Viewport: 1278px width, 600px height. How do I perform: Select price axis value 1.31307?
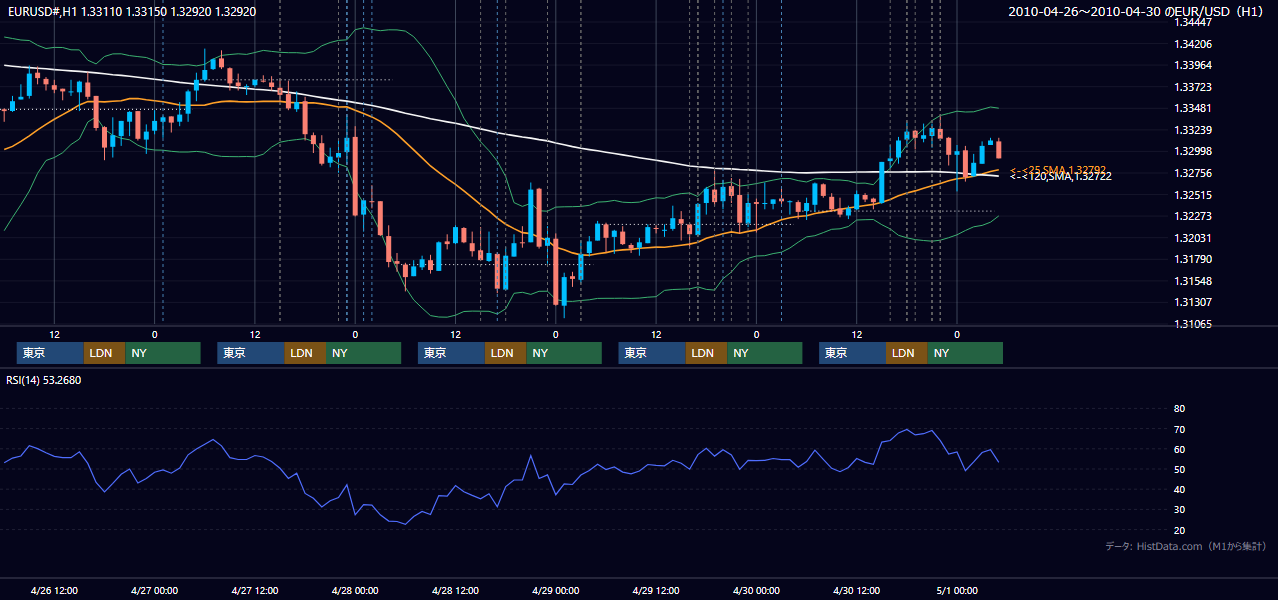[x=1193, y=302]
